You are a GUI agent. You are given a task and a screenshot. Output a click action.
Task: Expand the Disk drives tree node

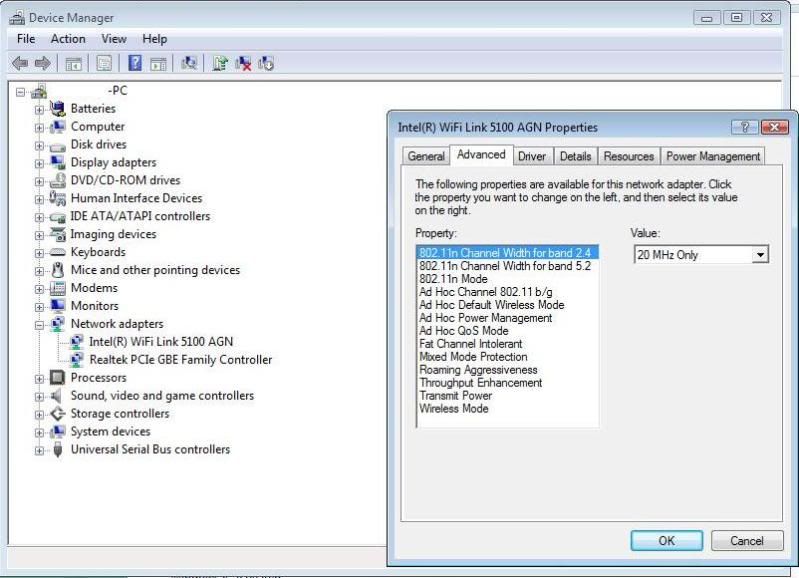point(39,145)
